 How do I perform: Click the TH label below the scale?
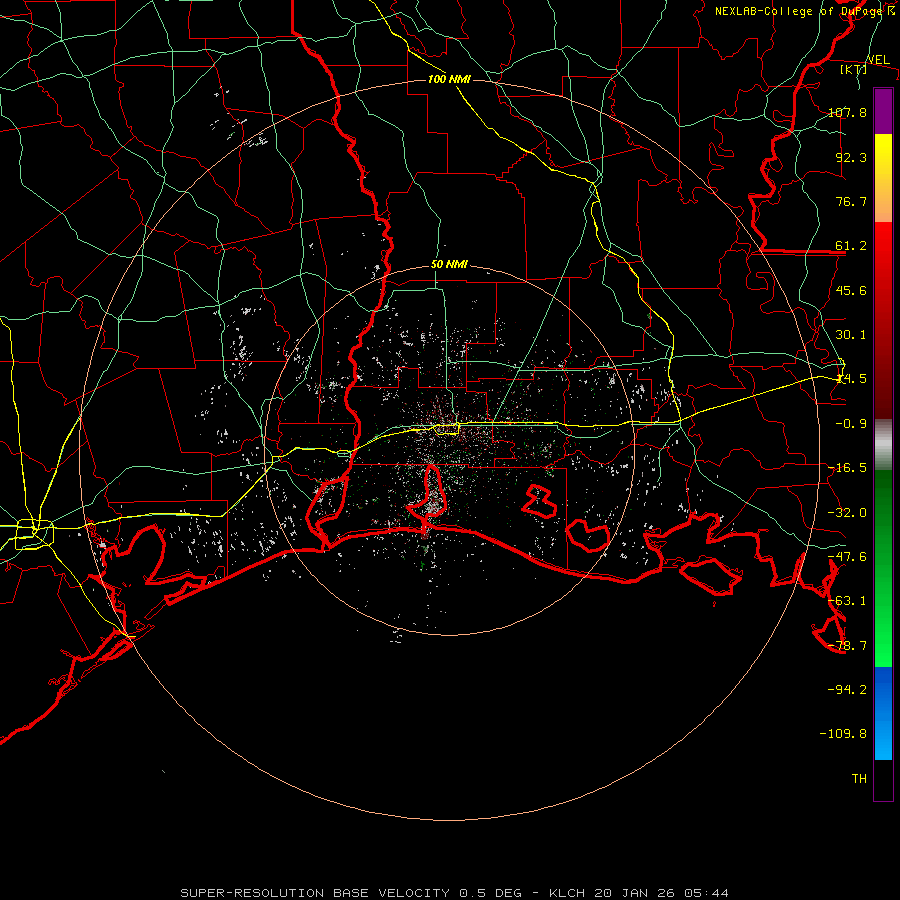tap(859, 779)
